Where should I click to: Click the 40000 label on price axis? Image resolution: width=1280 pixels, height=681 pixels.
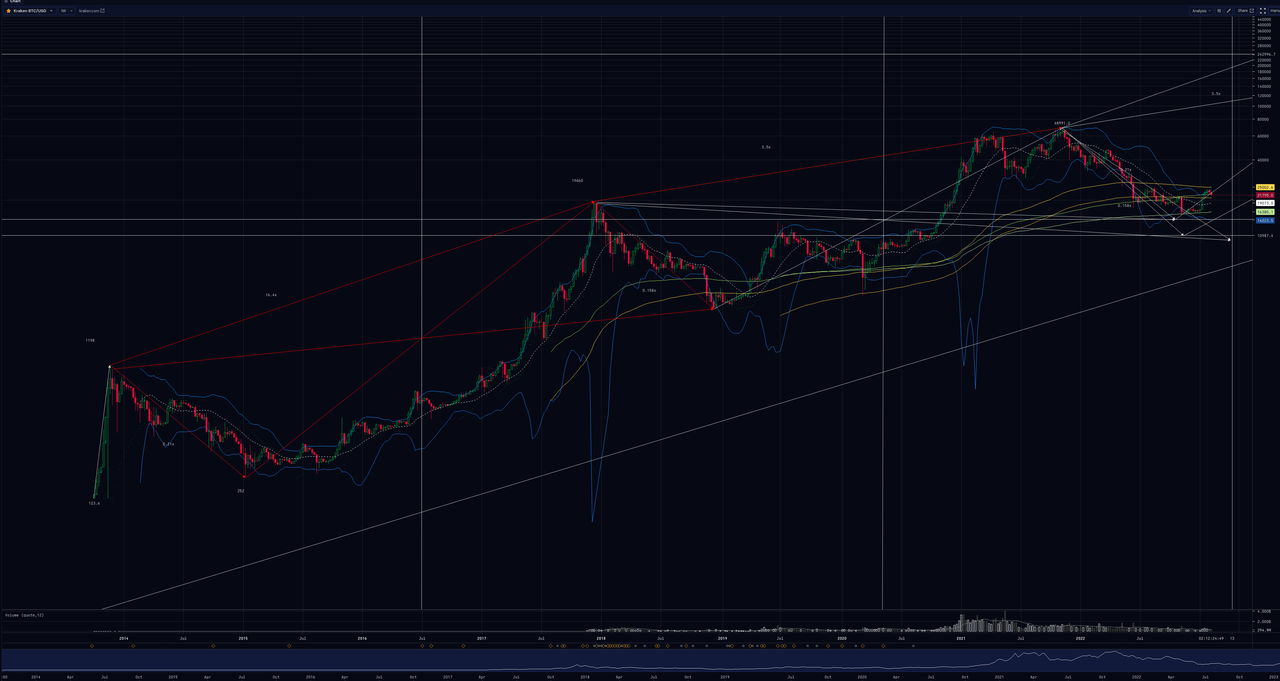pos(1265,160)
